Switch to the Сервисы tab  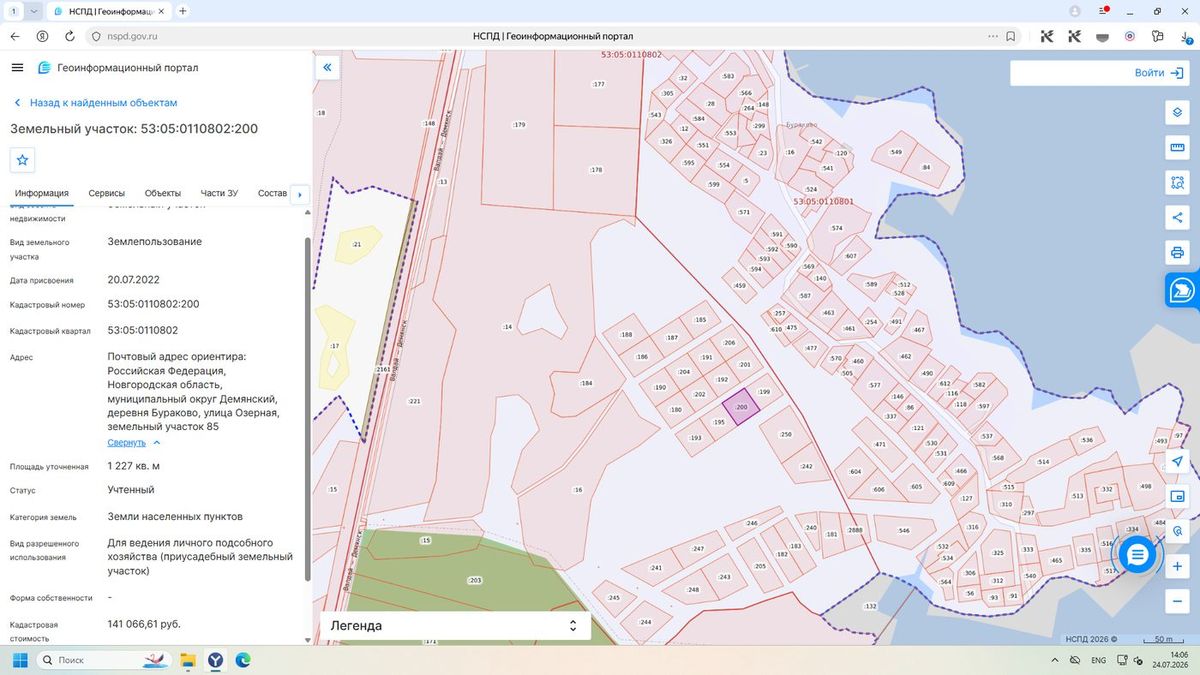click(107, 193)
